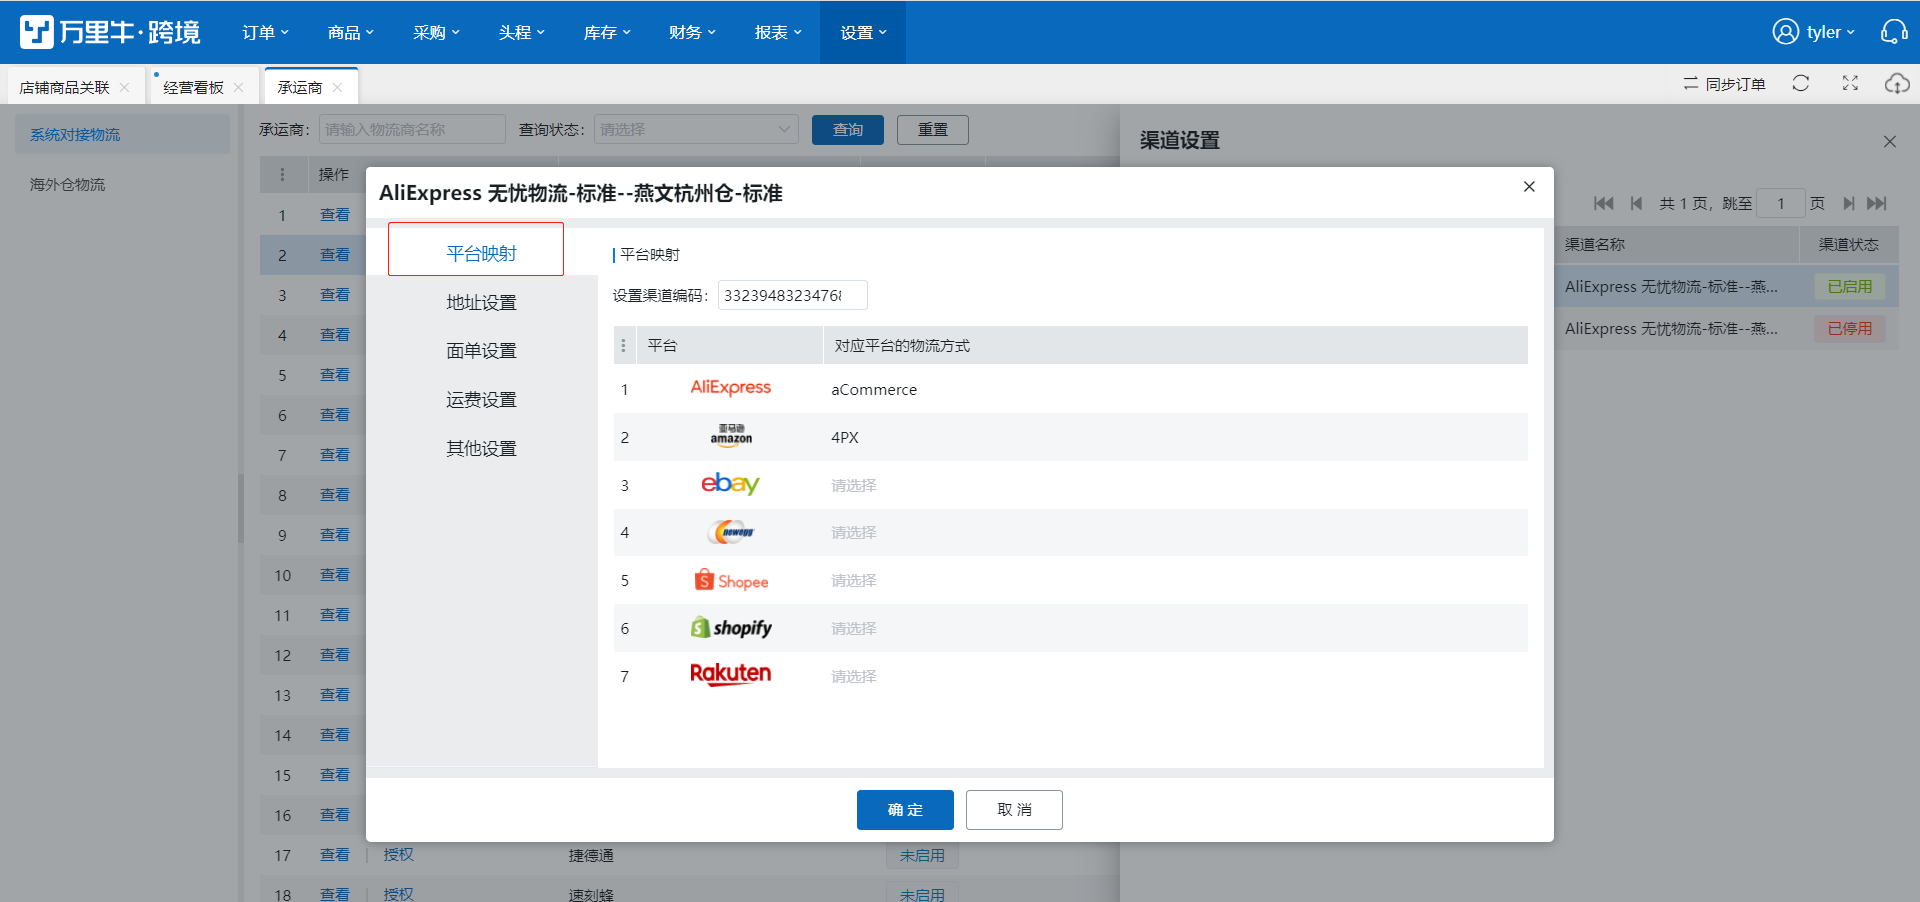
Task: Click the cloud upload icon
Action: click(1897, 84)
